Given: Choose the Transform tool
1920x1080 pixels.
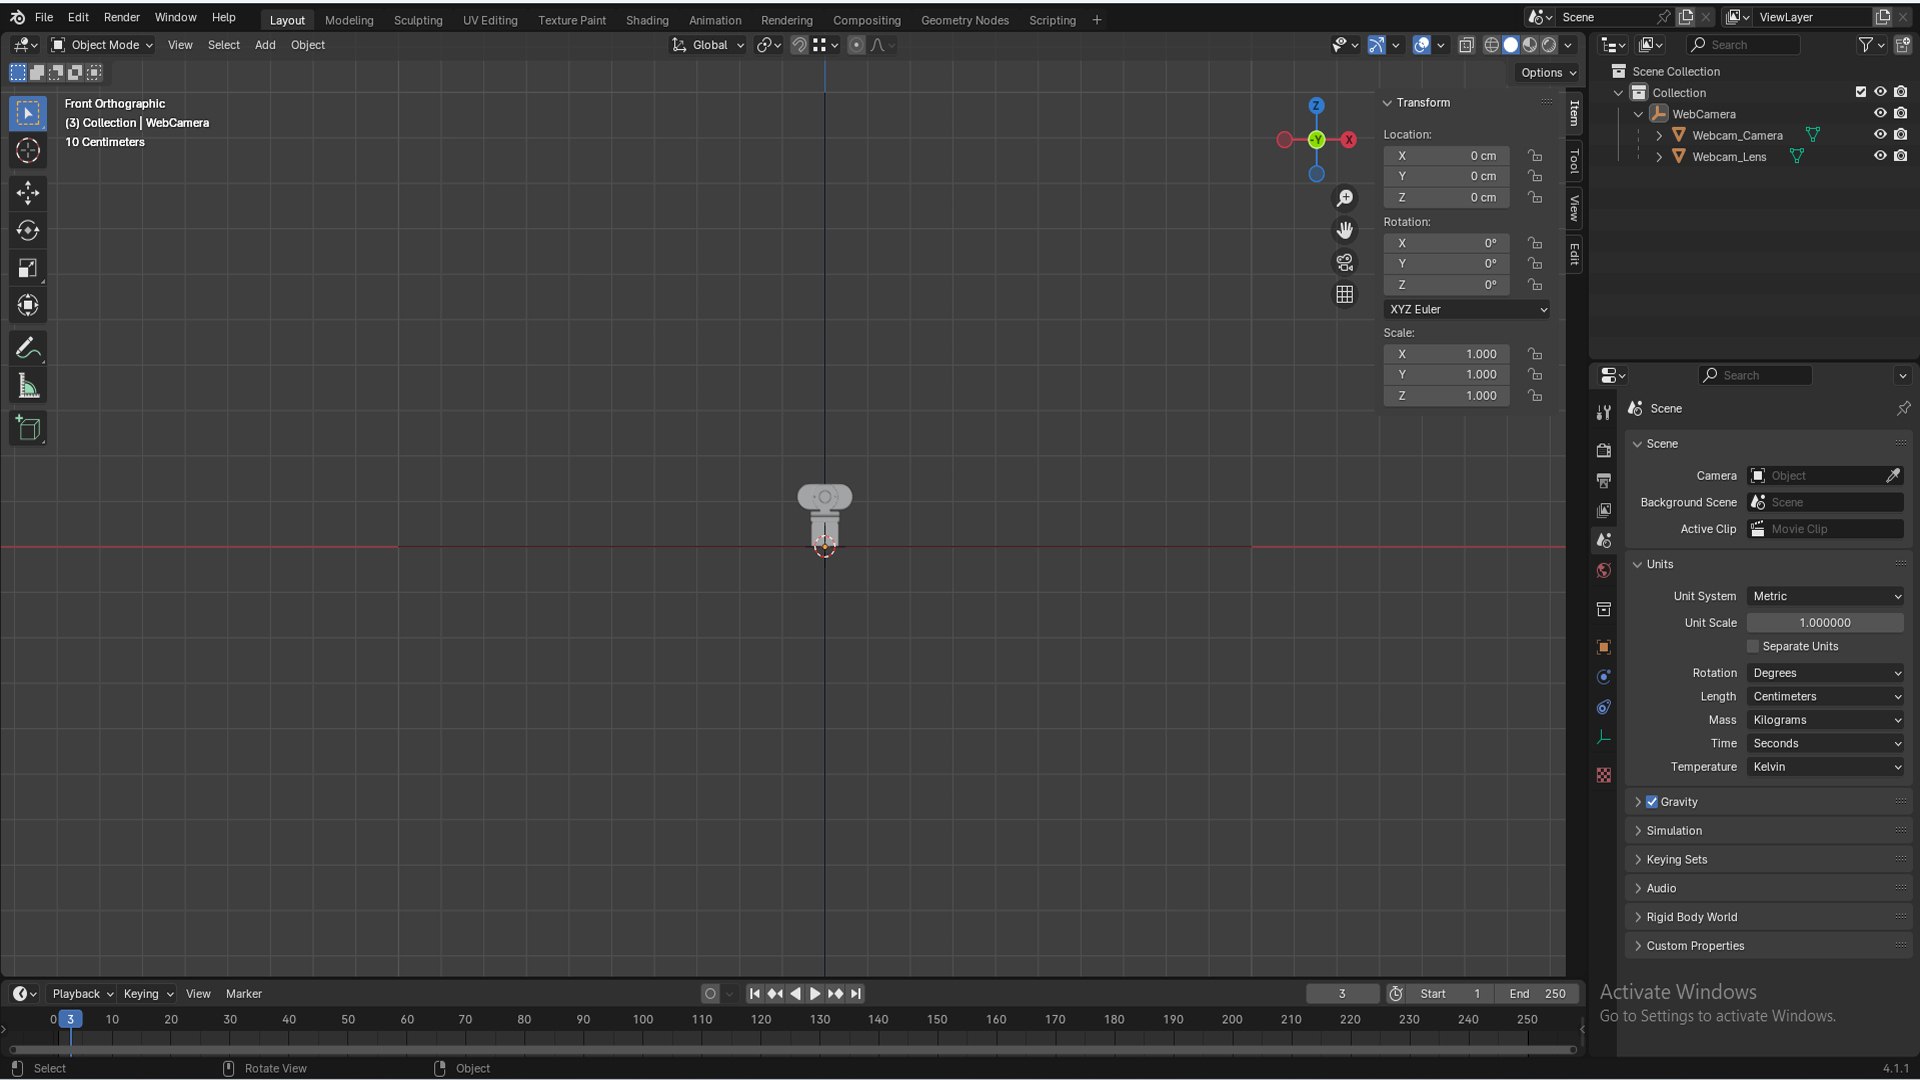Looking at the screenshot, I should 28,305.
